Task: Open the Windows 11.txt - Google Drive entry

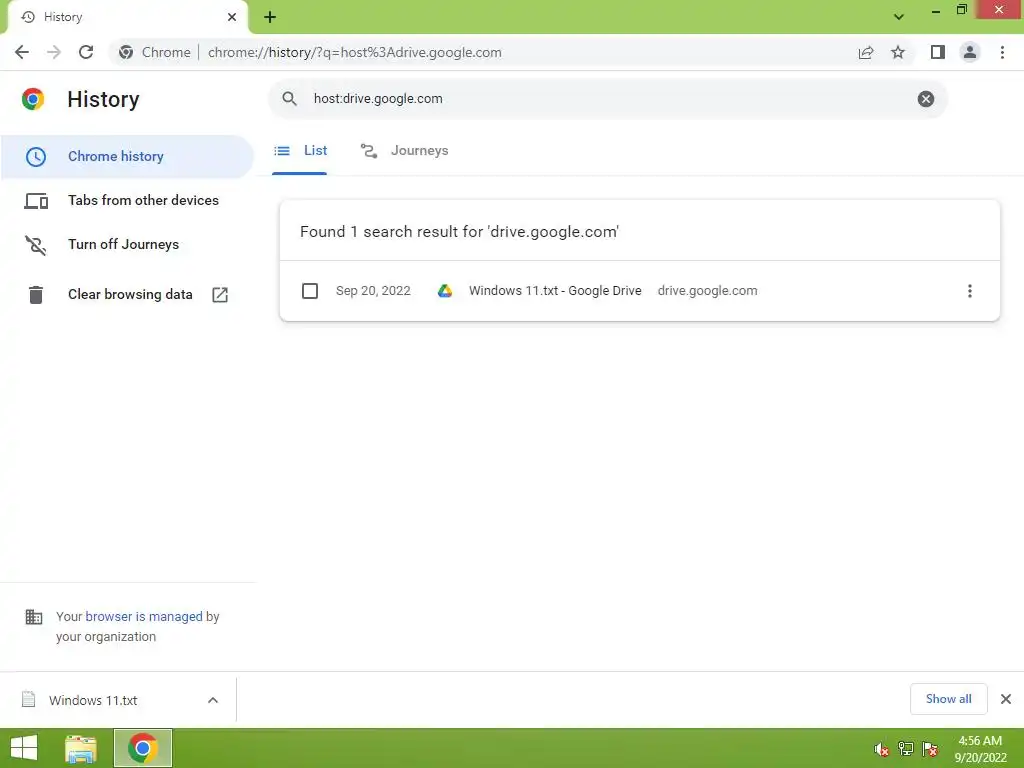Action: click(555, 291)
